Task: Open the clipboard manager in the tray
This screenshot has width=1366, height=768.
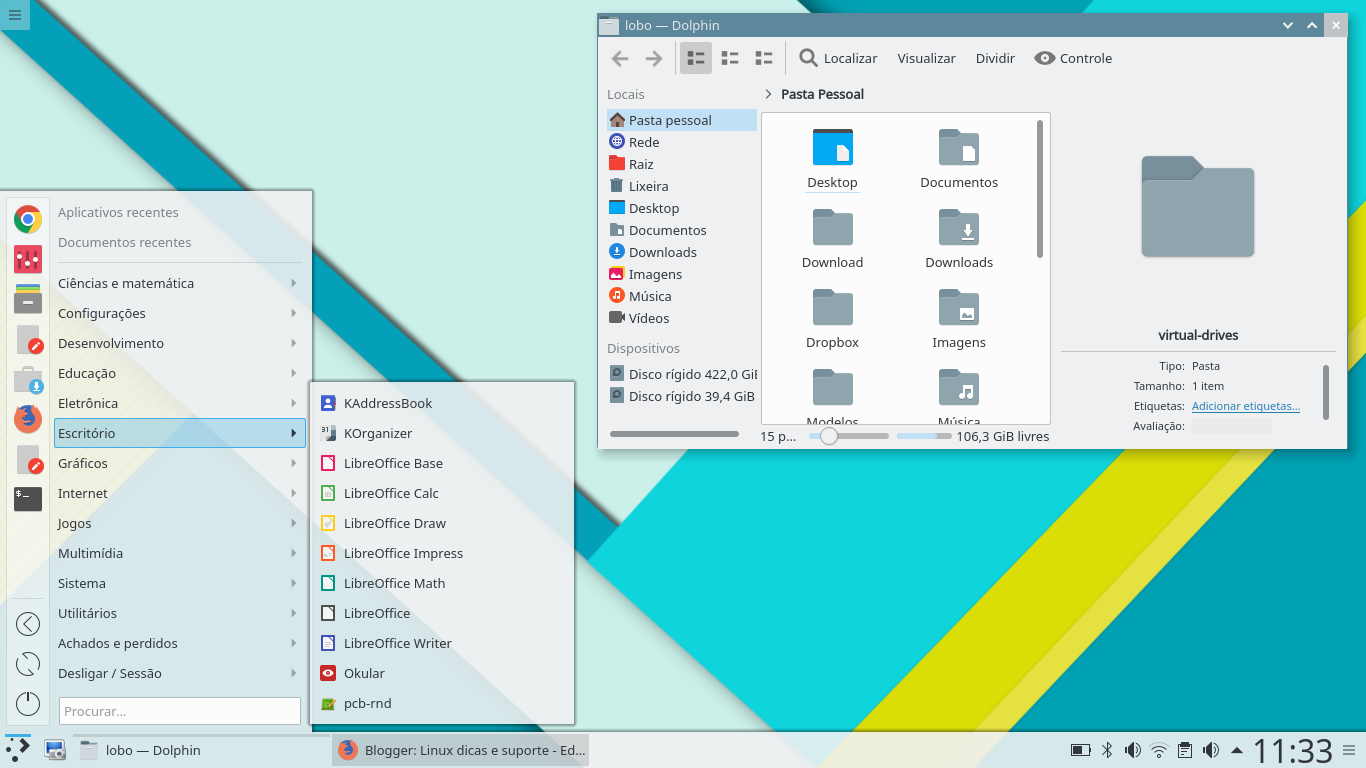Action: pyautogui.click(x=1186, y=749)
